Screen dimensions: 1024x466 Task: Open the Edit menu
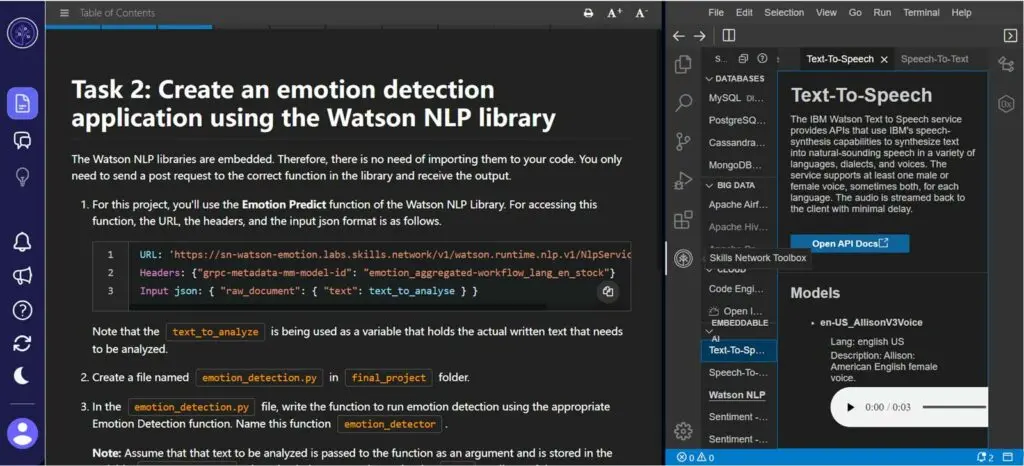pos(744,12)
